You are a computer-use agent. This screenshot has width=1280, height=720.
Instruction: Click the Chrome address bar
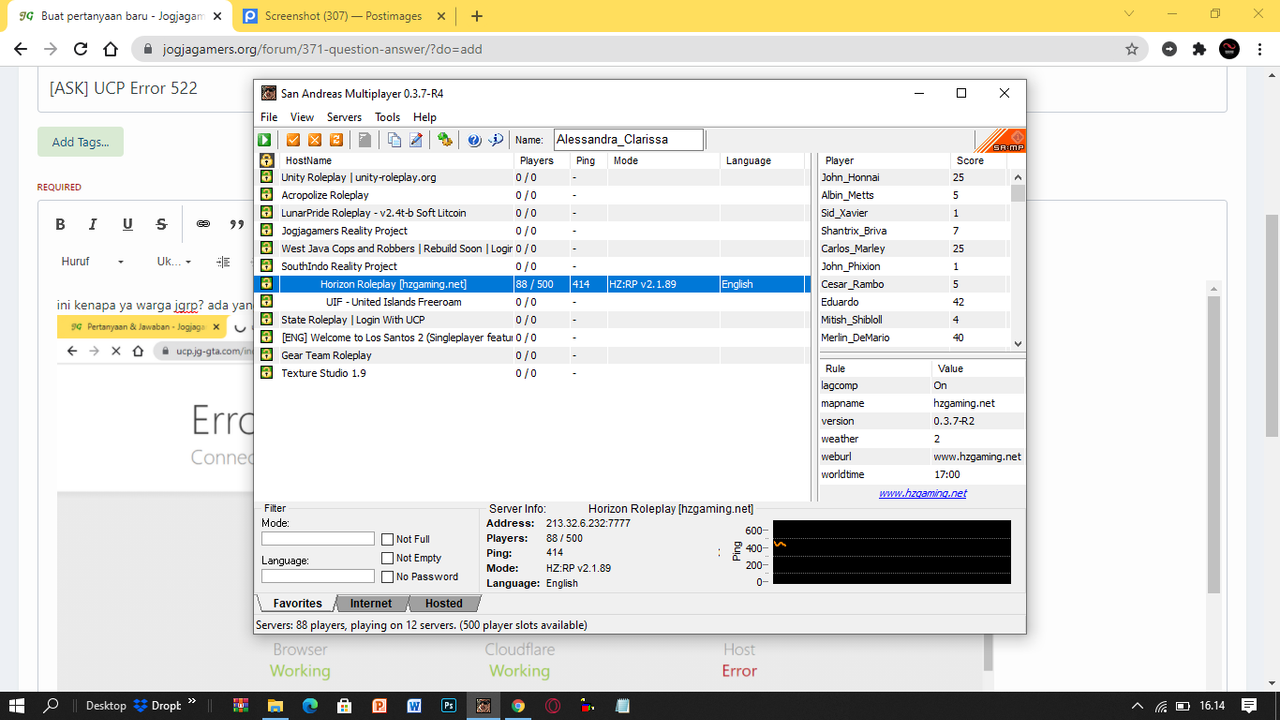638,48
